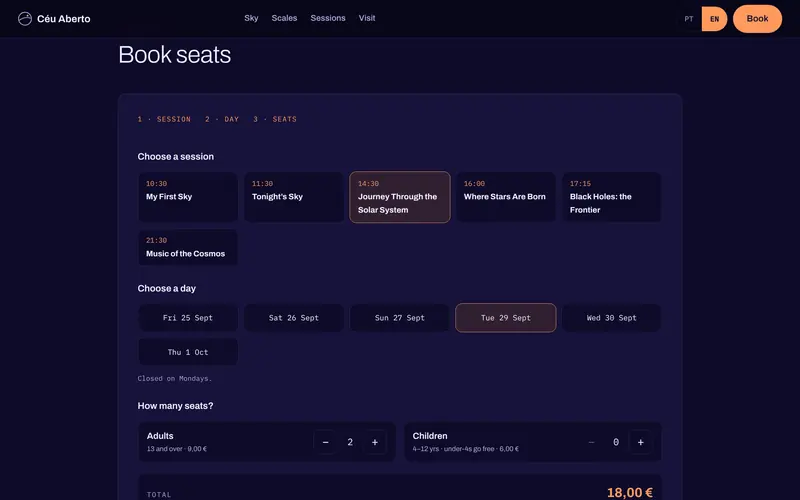Screen dimensions: 800x500
Task: Click the 'Choose a session' heading
Action: coord(176,157)
